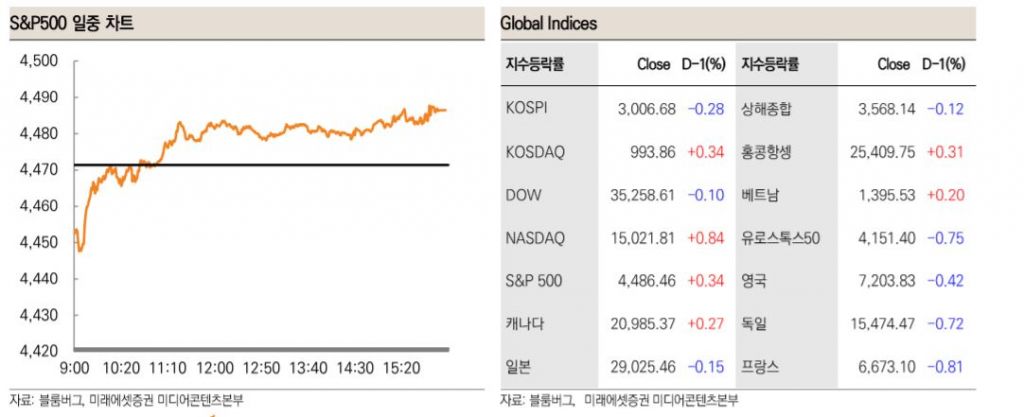Click the 12:00 time axis label
The image size is (1024, 417).
[x=215, y=368]
